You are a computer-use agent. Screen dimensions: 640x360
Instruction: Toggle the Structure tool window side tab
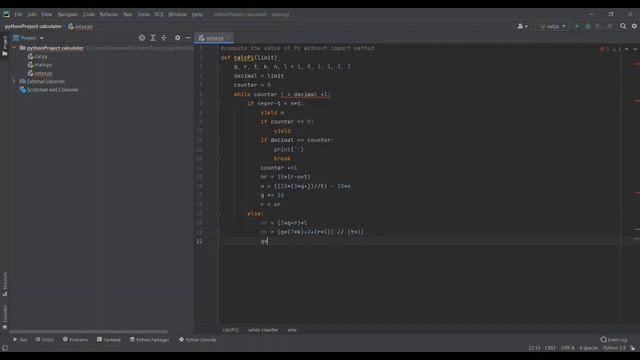tap(4, 284)
